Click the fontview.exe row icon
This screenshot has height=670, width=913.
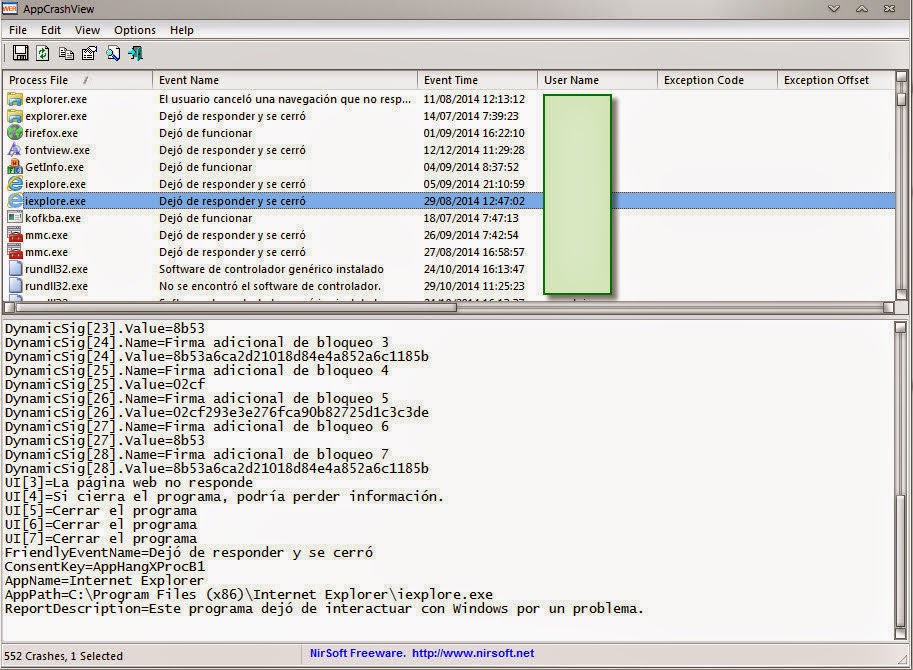pos(15,150)
